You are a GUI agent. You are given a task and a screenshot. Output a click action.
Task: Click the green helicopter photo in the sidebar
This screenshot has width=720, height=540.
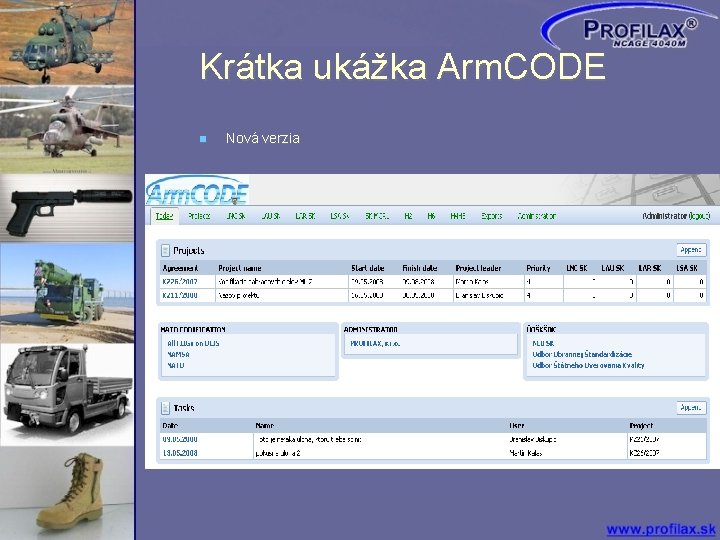tap(67, 42)
